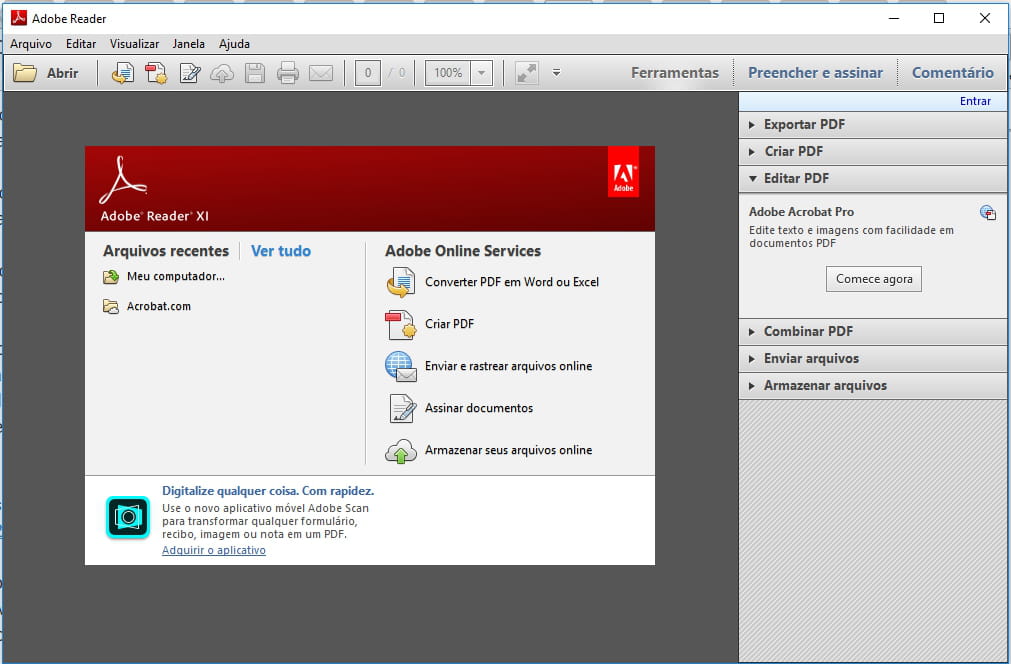Click the Comece agora button
1011x664 pixels.
click(x=873, y=279)
